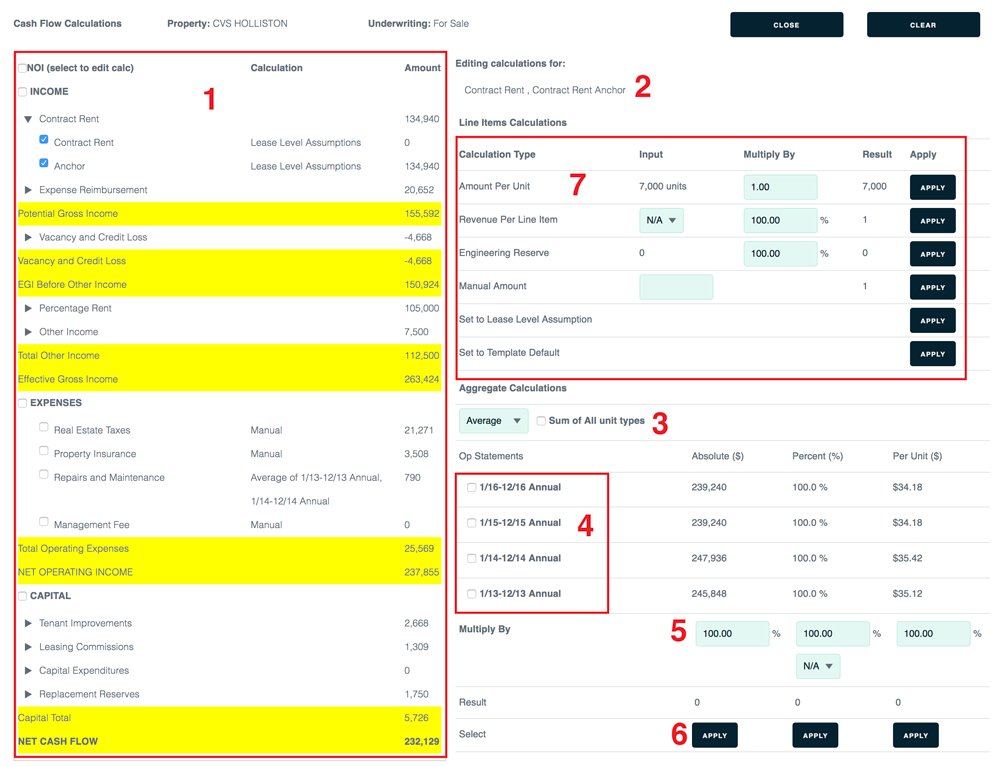Click the Manual Amount input field
1000x766 pixels.
676,287
